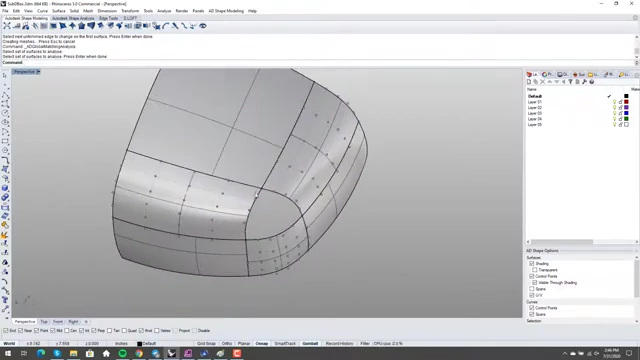Click the layer filter funnel icon
The image size is (640, 360).
[570, 82]
